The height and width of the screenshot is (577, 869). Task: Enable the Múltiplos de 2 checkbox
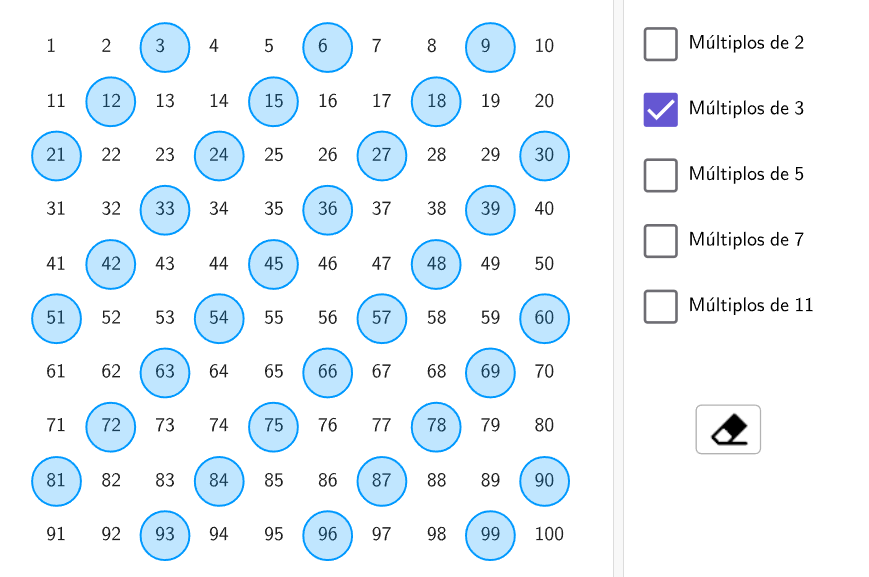point(661,44)
